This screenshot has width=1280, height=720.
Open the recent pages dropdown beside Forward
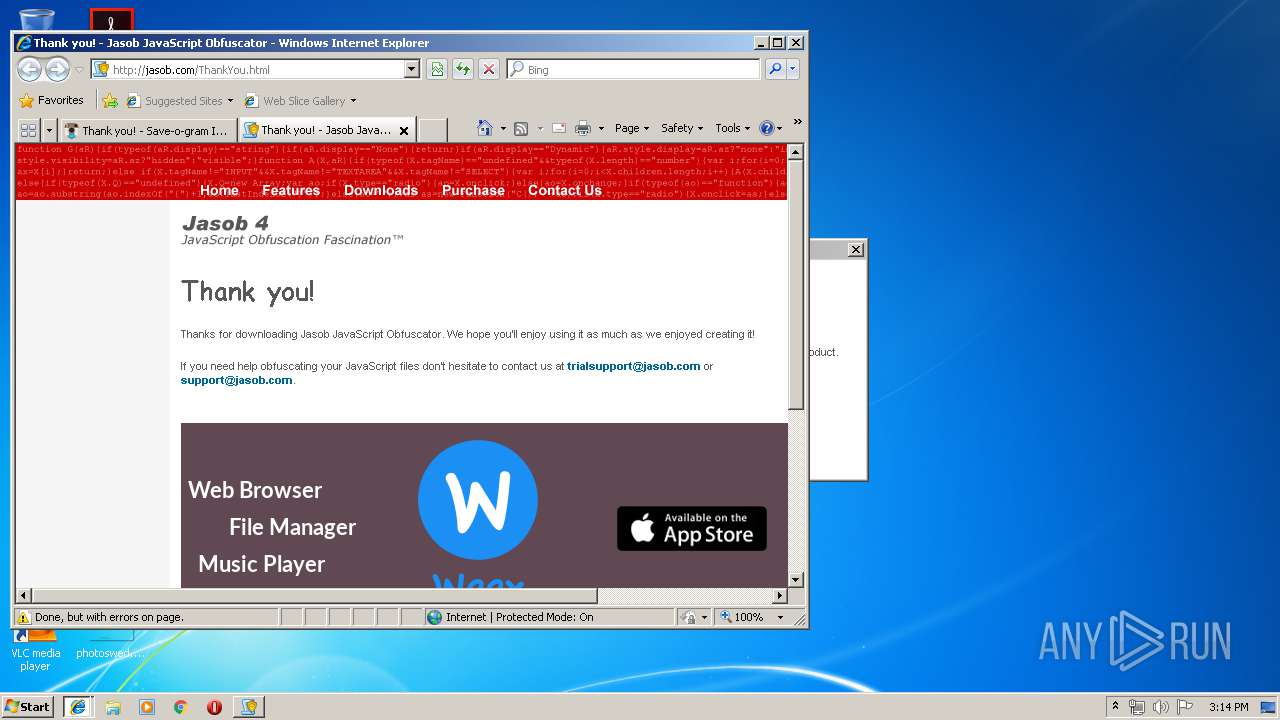79,70
